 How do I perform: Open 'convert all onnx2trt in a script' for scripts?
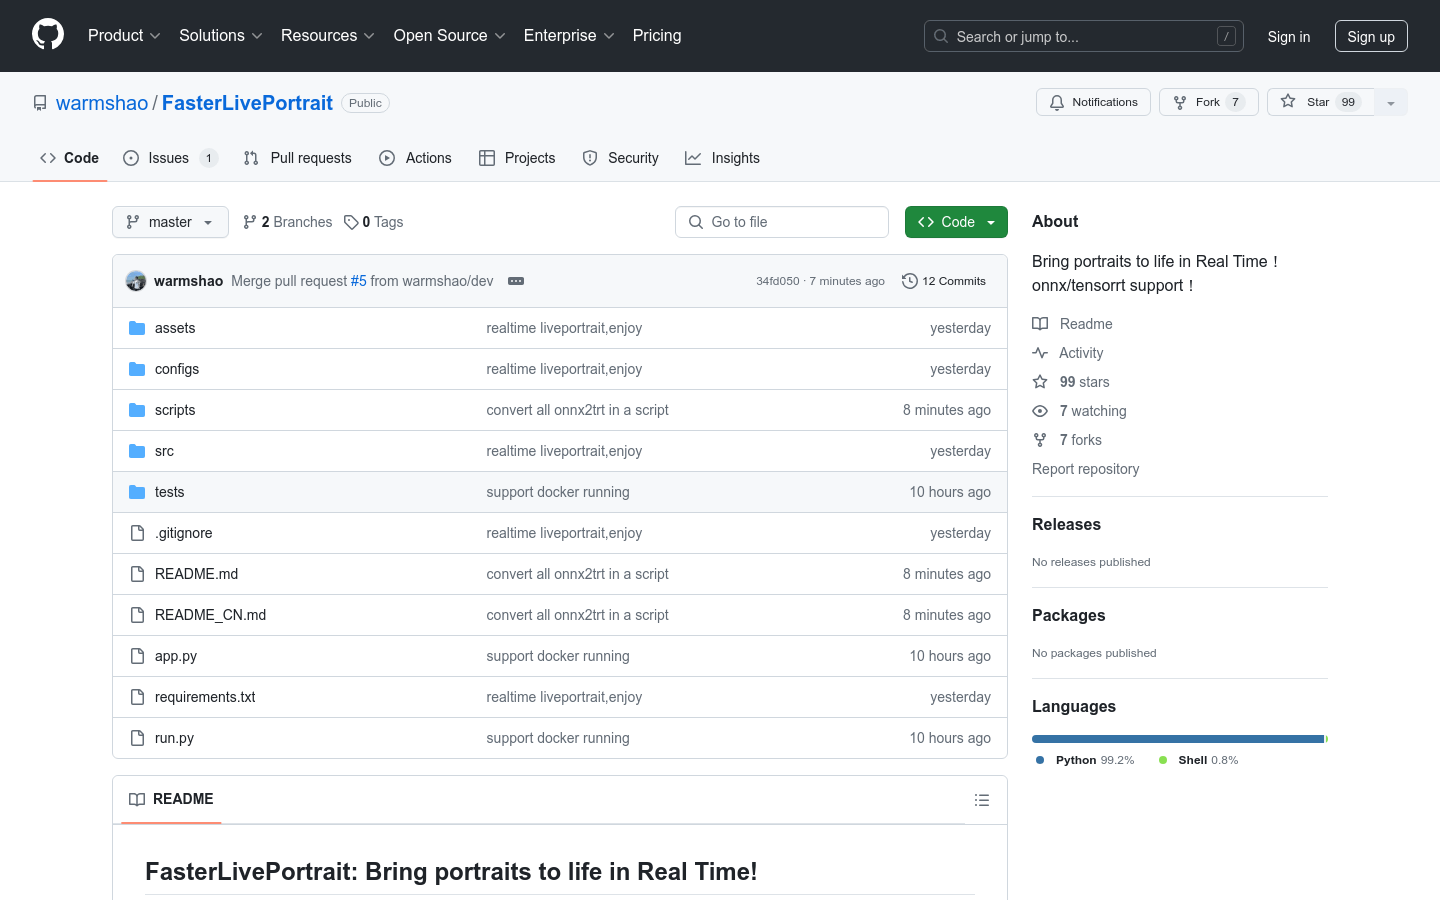click(x=577, y=410)
